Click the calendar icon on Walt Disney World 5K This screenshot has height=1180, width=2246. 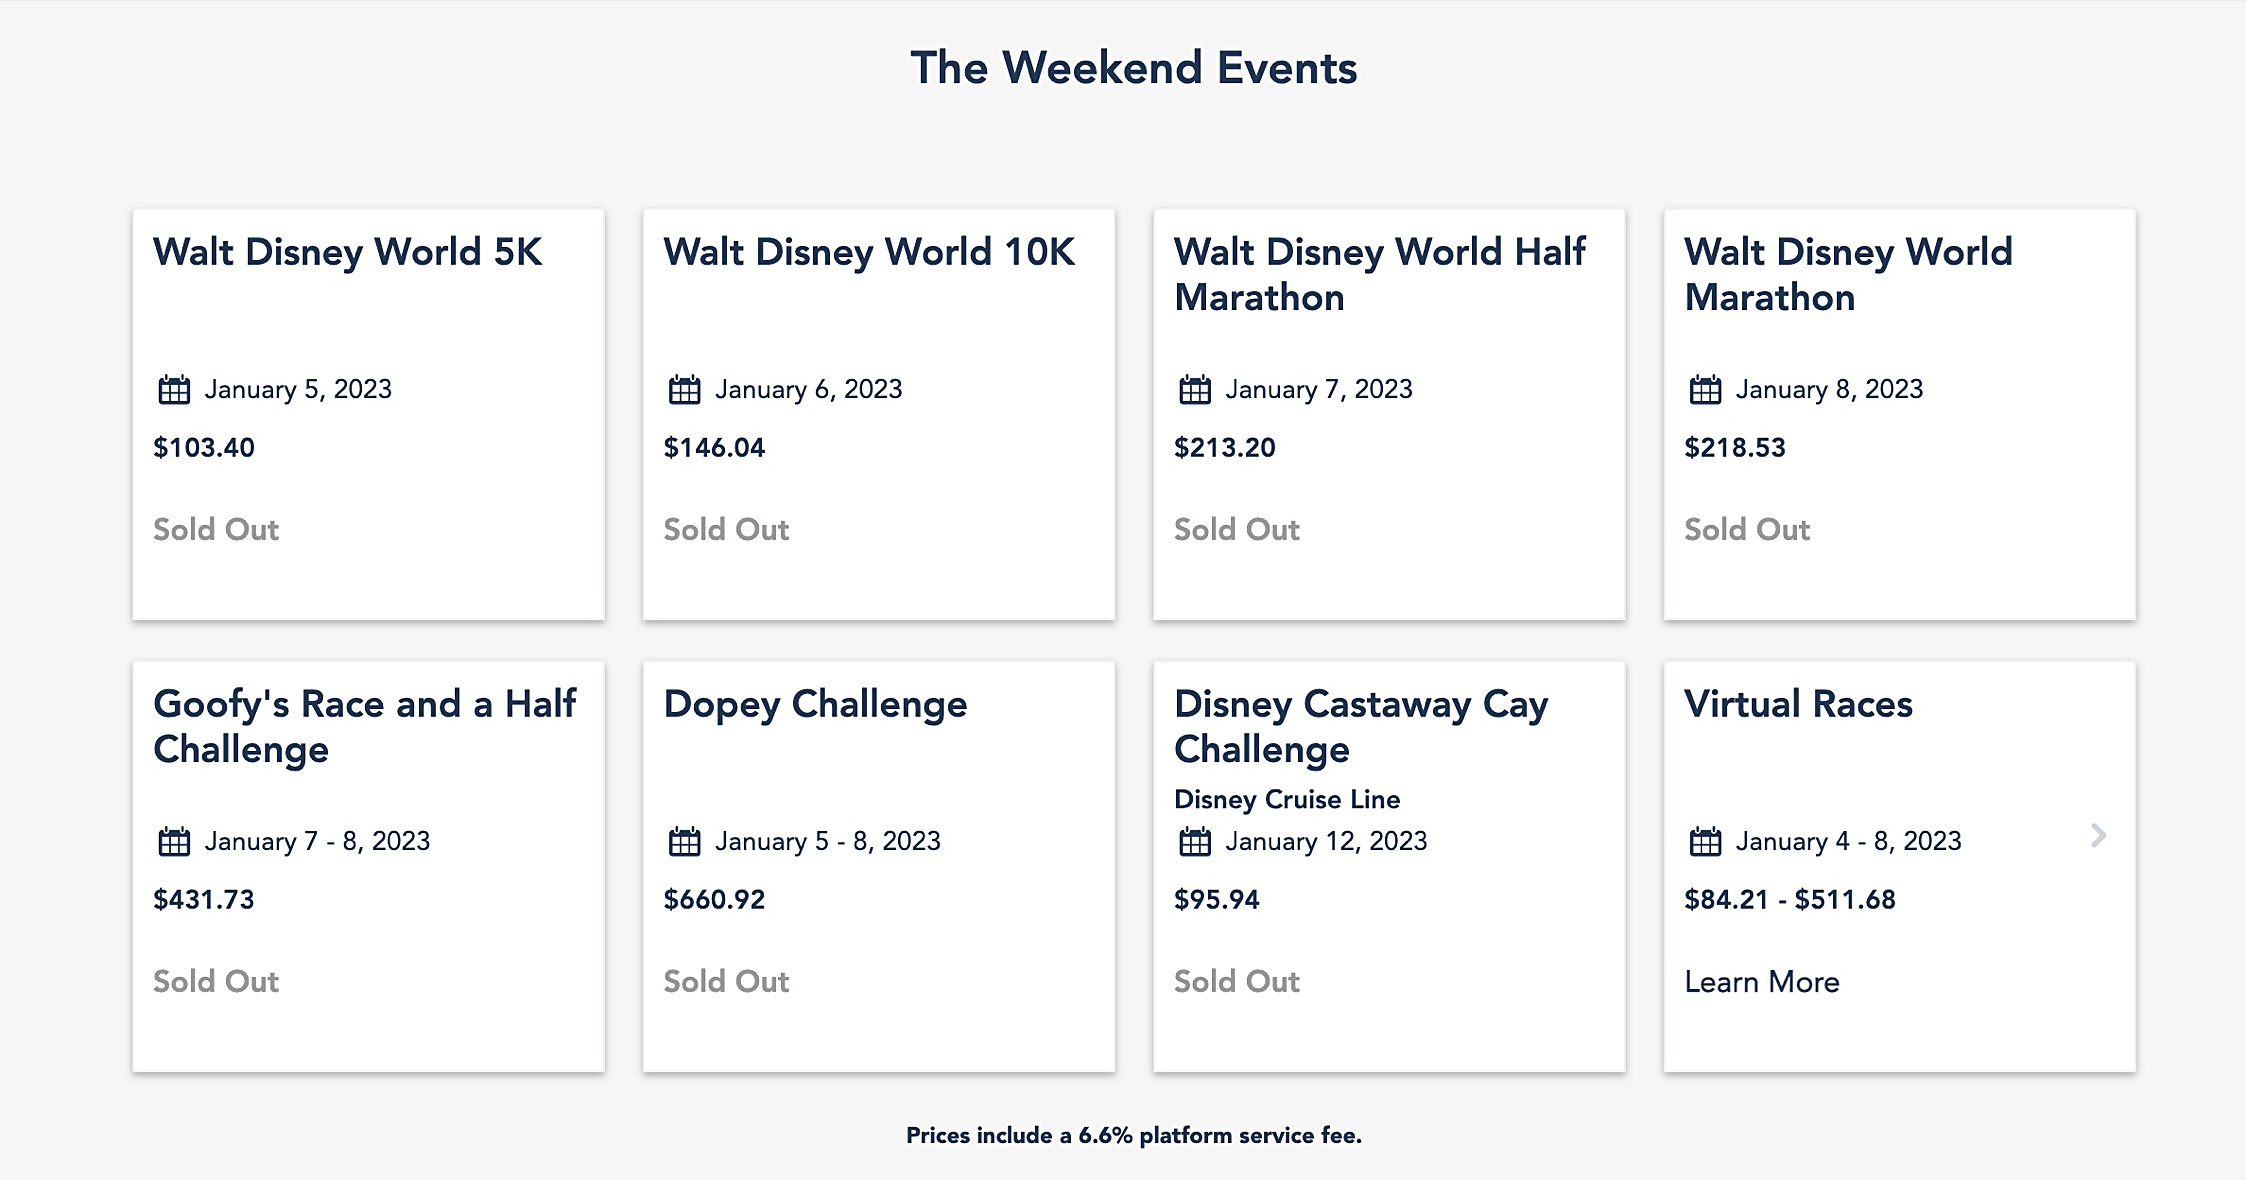[x=177, y=390]
